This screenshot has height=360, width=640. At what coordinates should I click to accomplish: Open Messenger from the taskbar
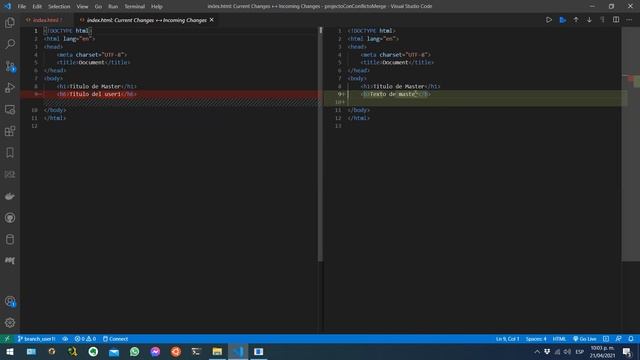click(x=155, y=351)
